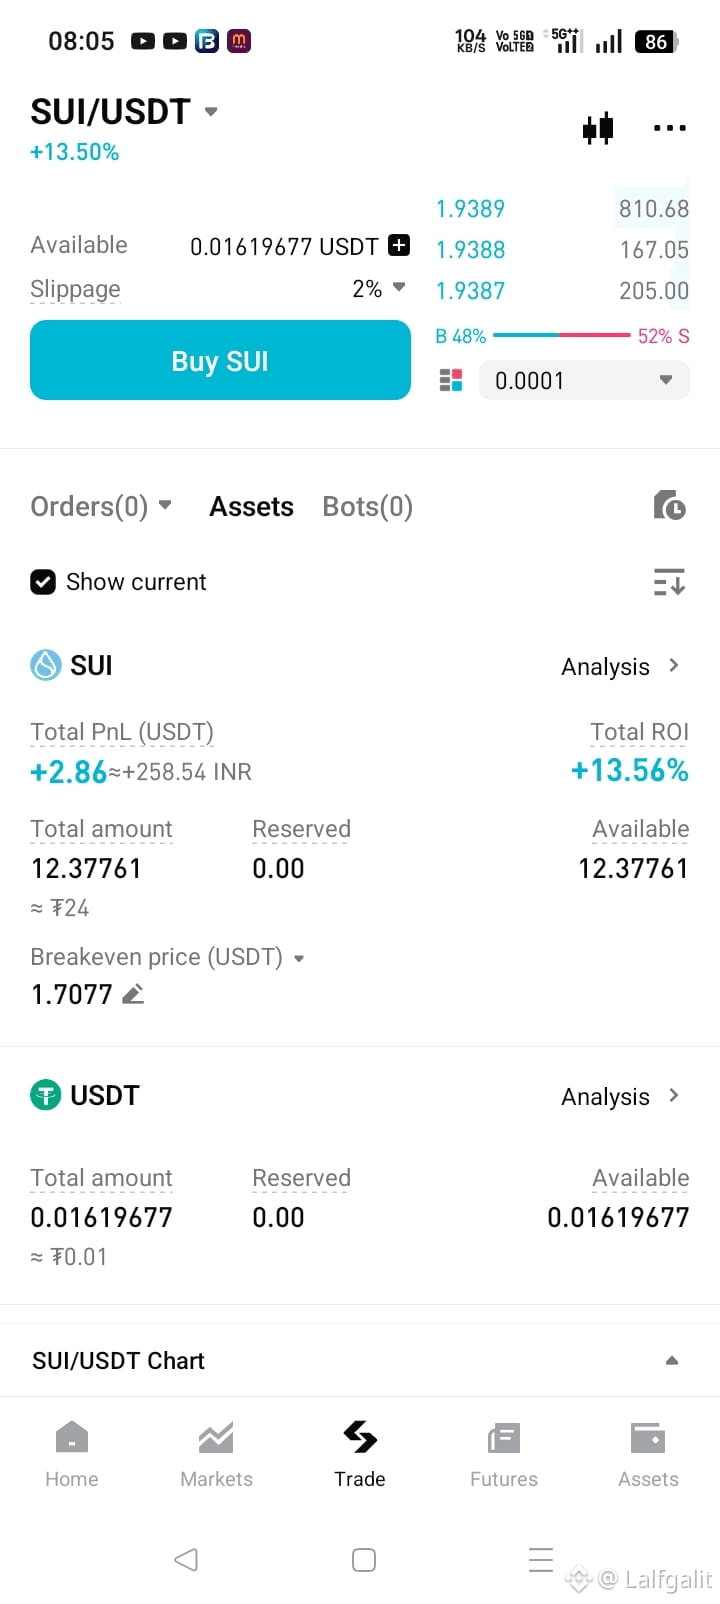Open SUI Analysis link
The height and width of the screenshot is (1604, 720).
[x=620, y=666]
